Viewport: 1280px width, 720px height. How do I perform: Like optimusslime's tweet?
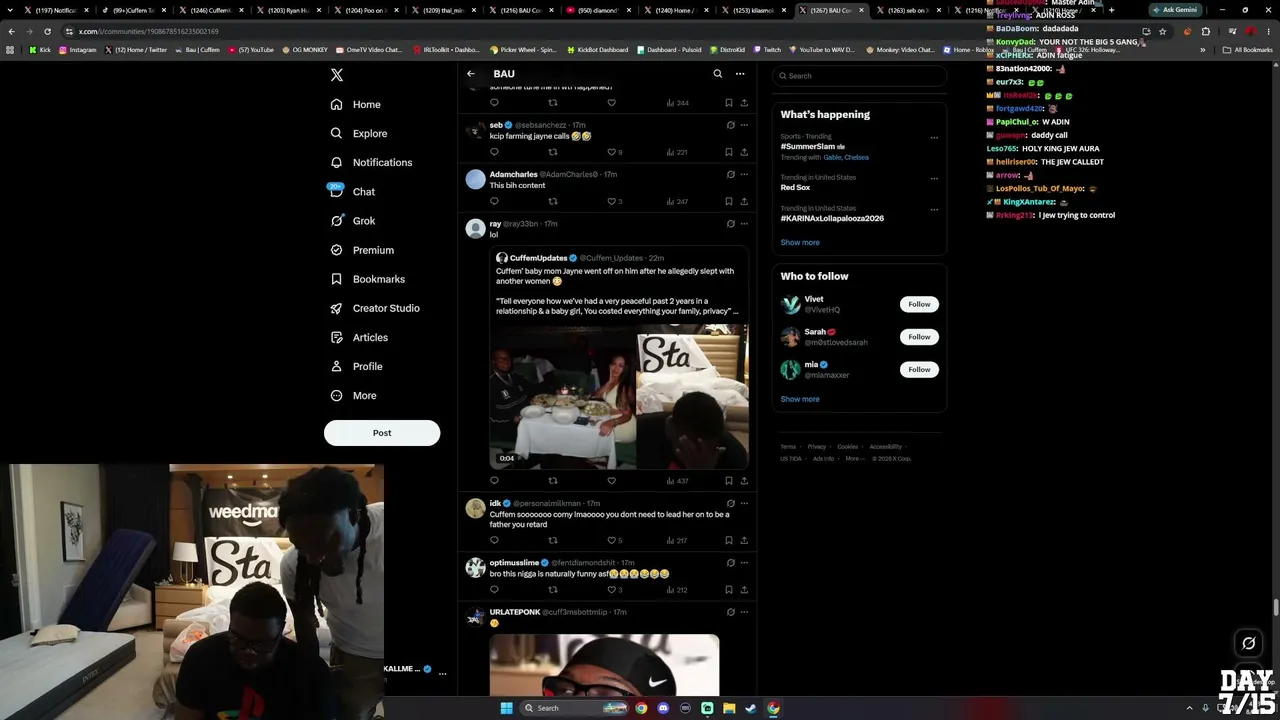tap(612, 589)
